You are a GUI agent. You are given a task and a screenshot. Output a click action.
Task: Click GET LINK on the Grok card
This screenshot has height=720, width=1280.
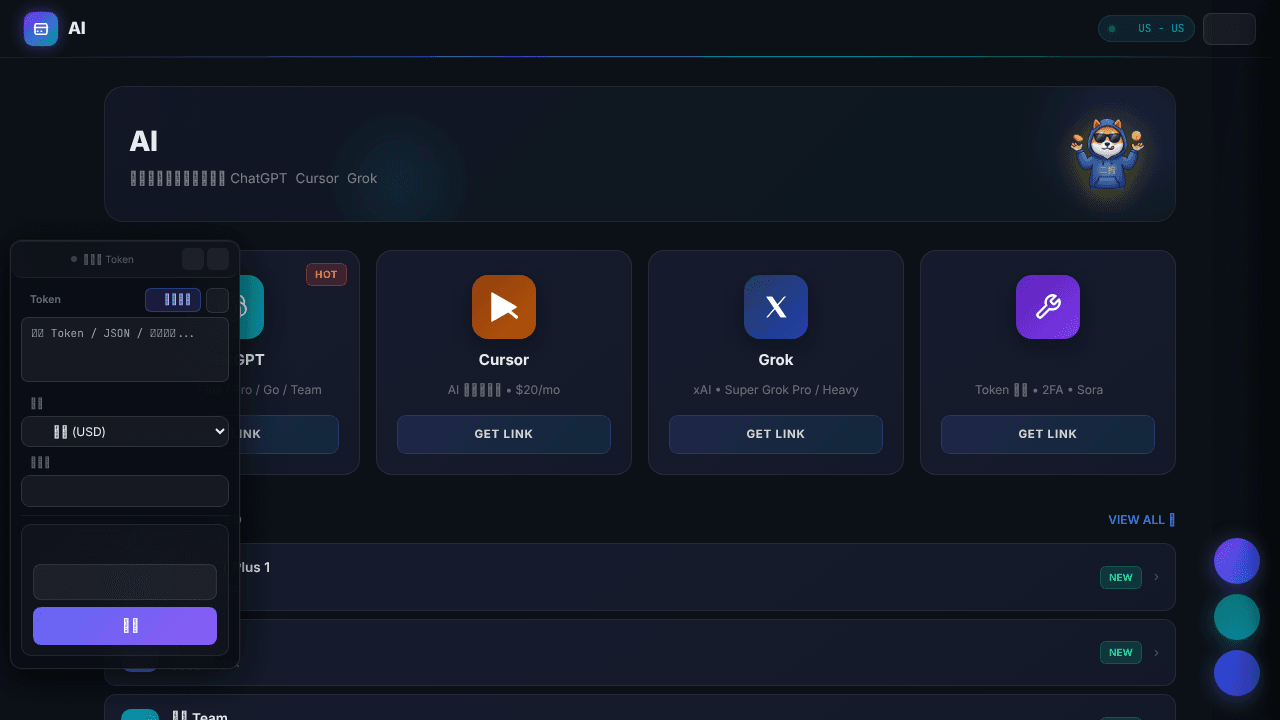coord(776,434)
